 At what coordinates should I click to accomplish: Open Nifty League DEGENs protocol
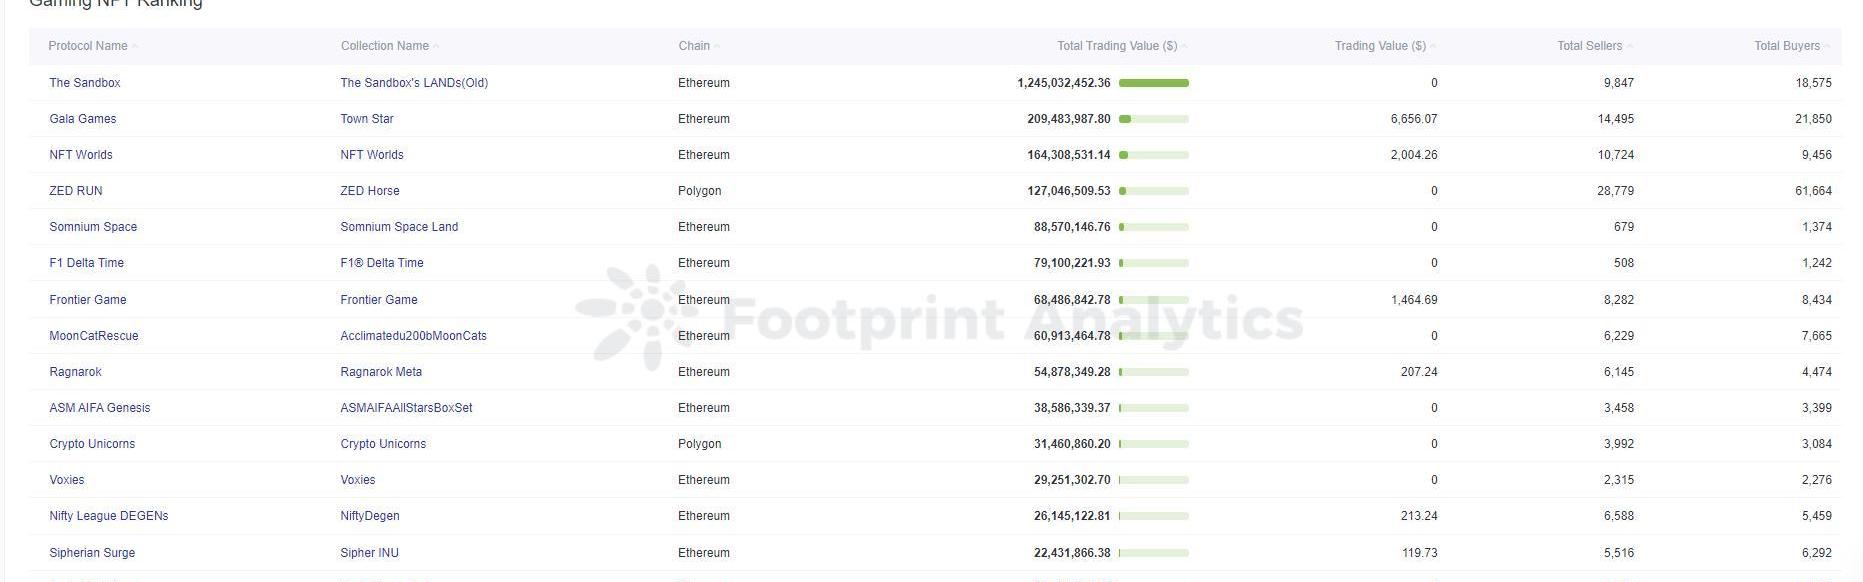pos(109,516)
